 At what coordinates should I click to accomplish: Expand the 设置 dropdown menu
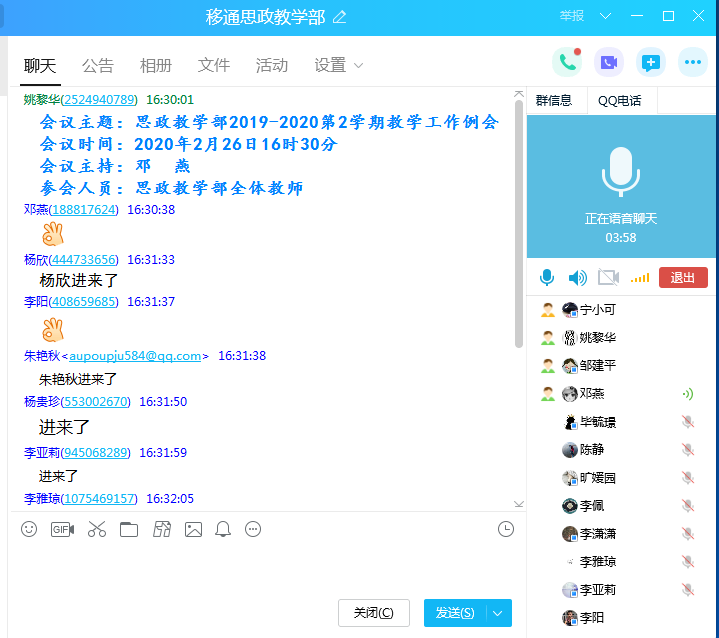point(339,66)
